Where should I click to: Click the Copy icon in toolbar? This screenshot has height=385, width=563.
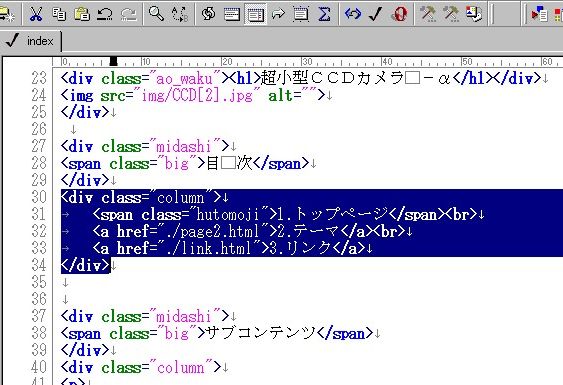(59, 14)
